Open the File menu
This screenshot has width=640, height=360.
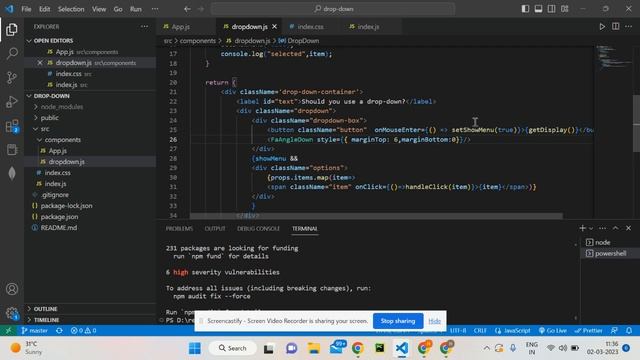click(x=26, y=9)
